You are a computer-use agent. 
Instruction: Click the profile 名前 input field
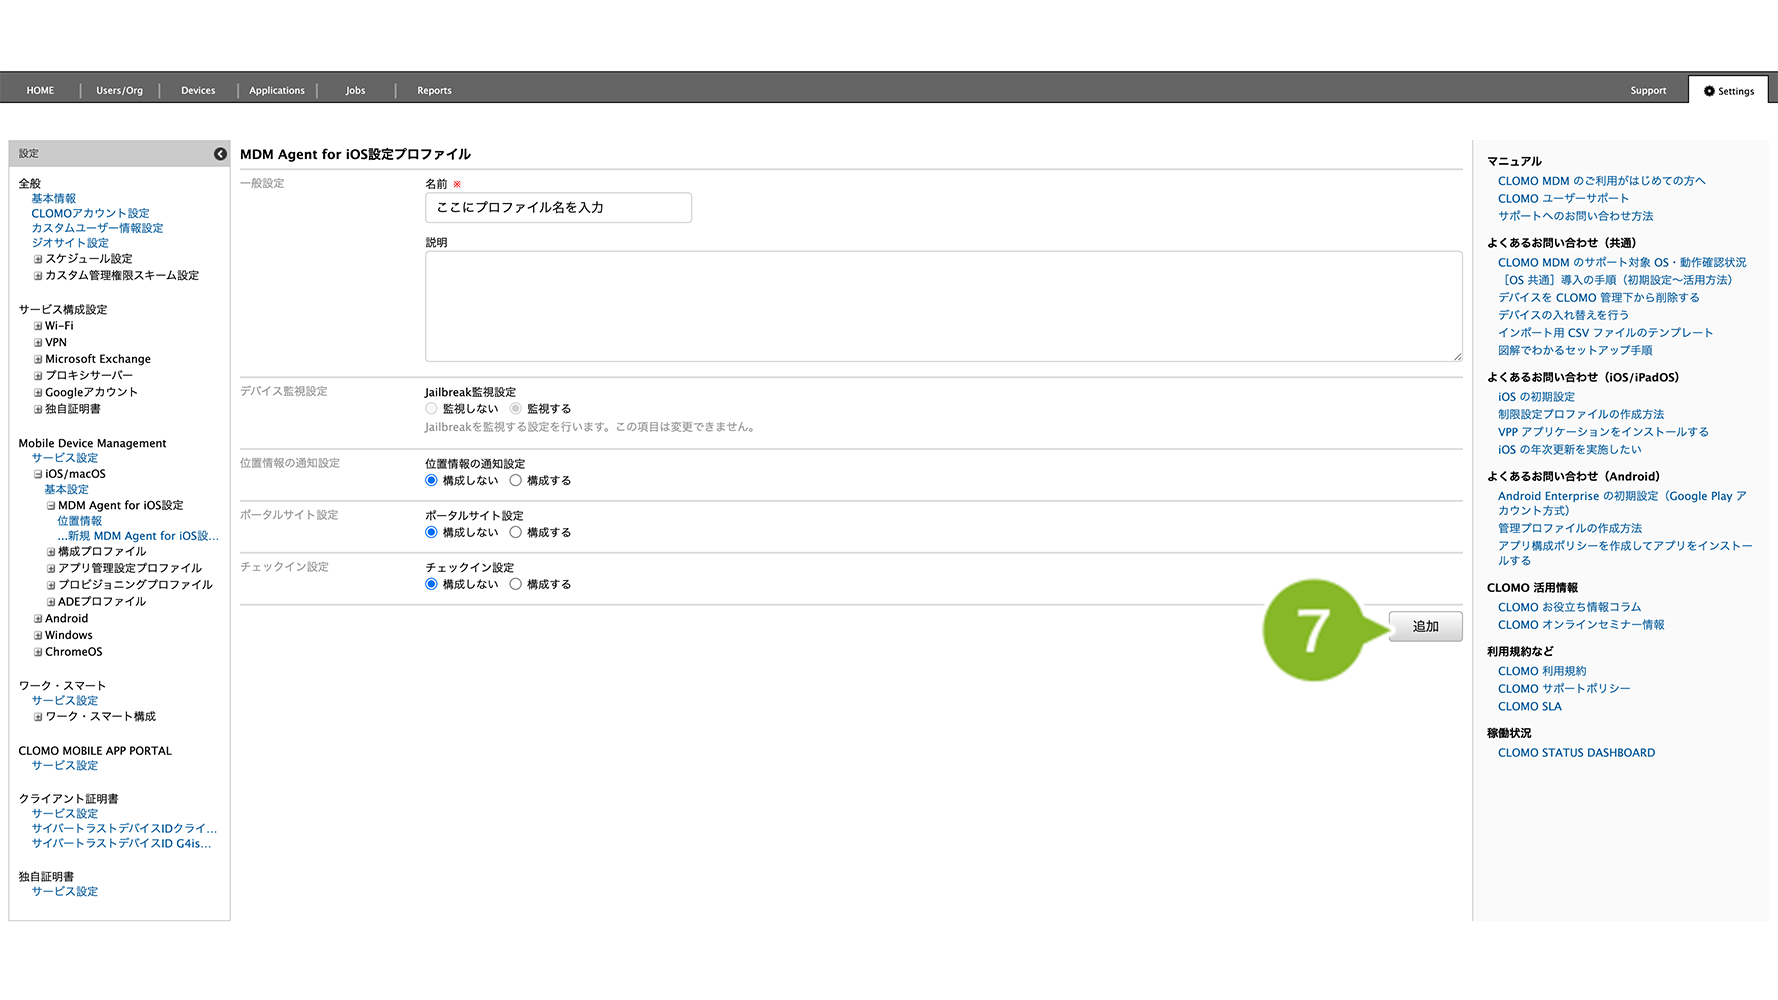pyautogui.click(x=558, y=208)
